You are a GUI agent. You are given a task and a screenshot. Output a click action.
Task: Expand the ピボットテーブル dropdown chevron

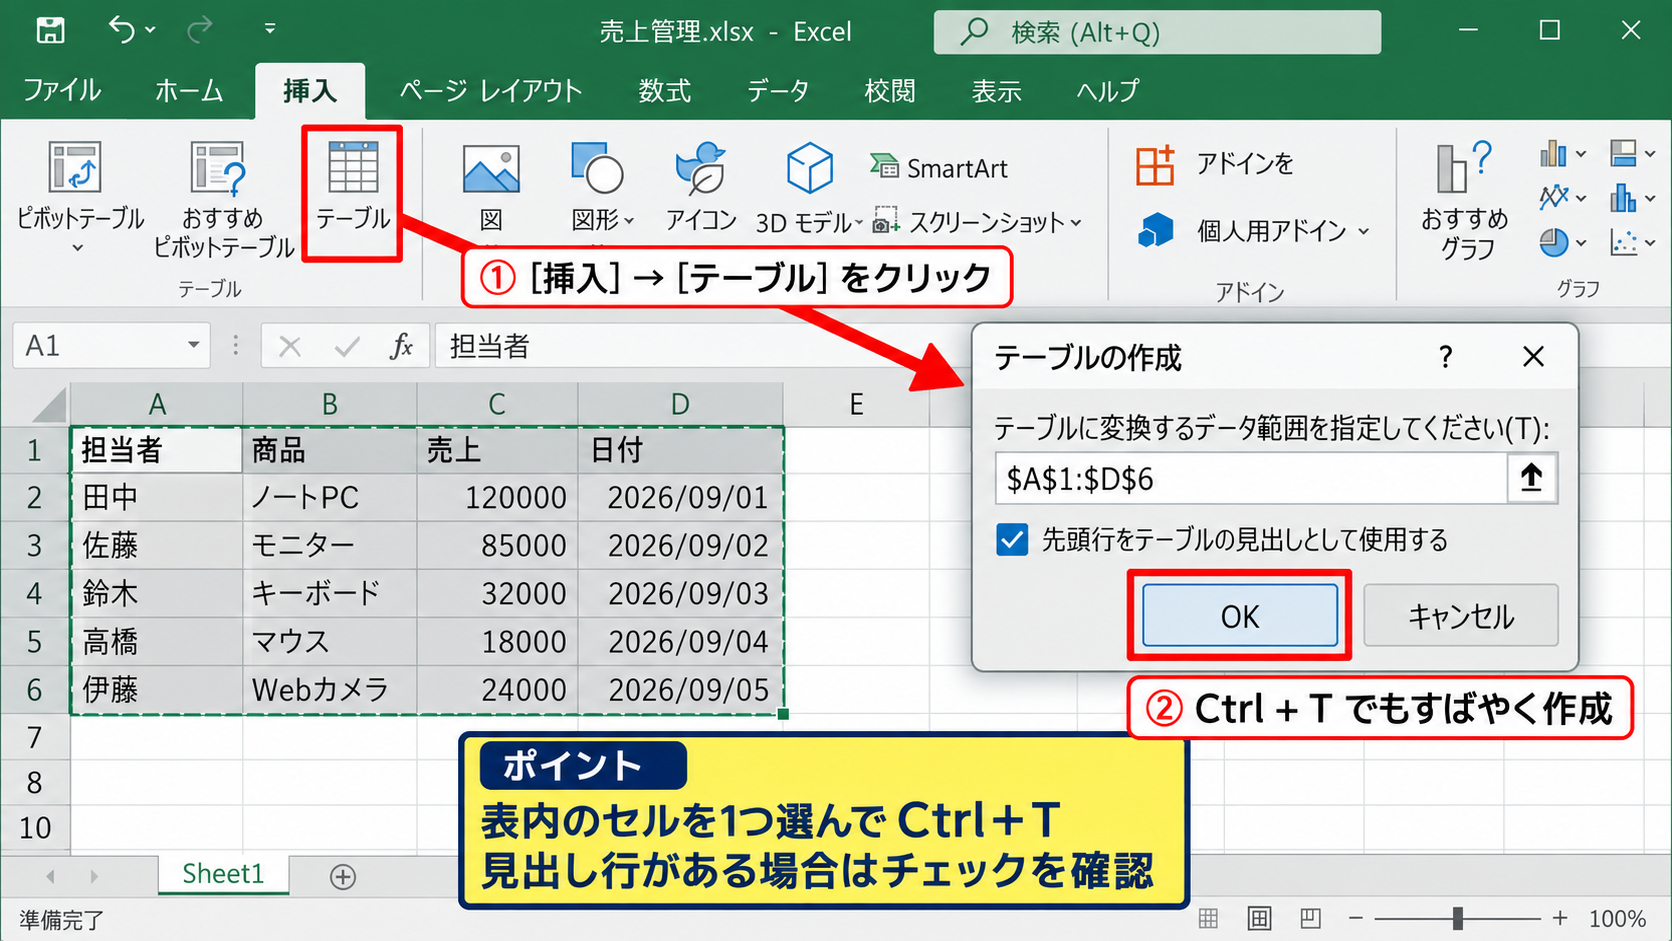tap(78, 248)
